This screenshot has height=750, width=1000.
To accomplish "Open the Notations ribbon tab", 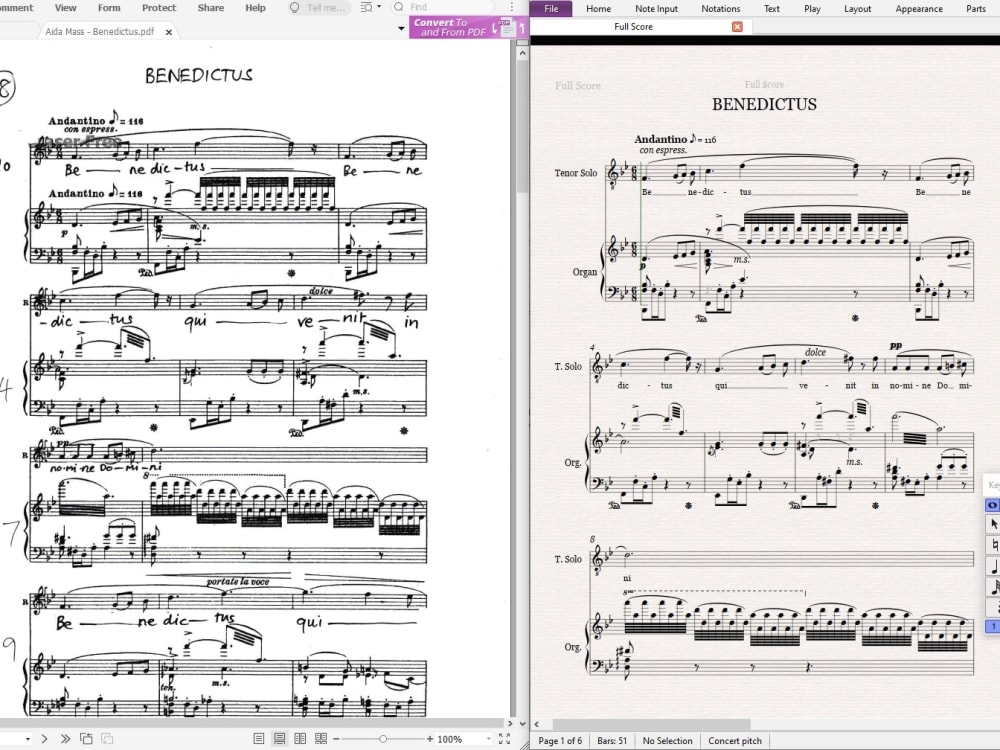I will point(721,8).
